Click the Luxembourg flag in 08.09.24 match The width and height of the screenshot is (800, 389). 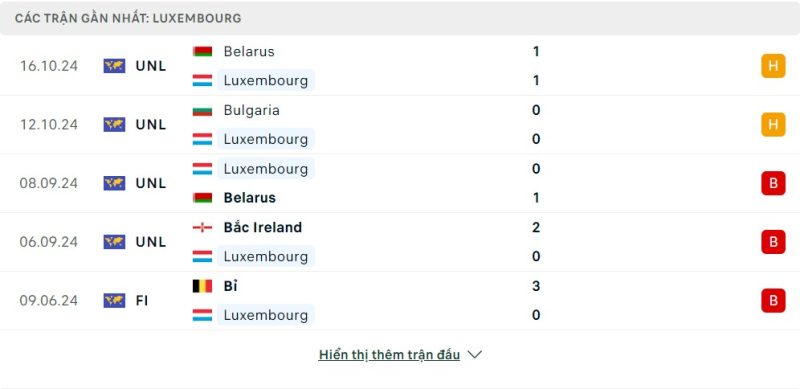click(202, 168)
